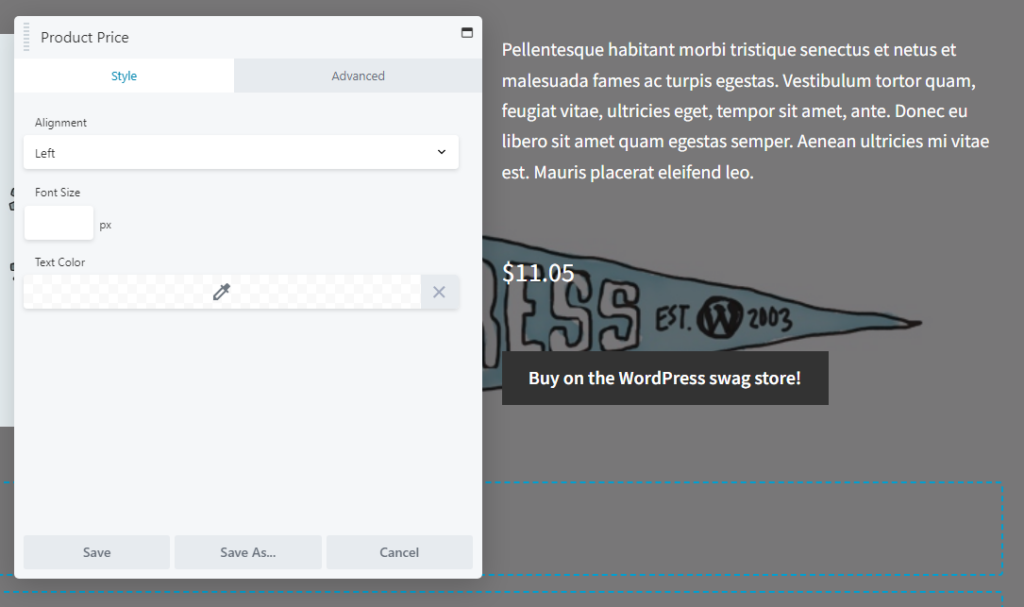This screenshot has height=607, width=1024.
Task: Select the $11.05 price text
Action: (537, 272)
